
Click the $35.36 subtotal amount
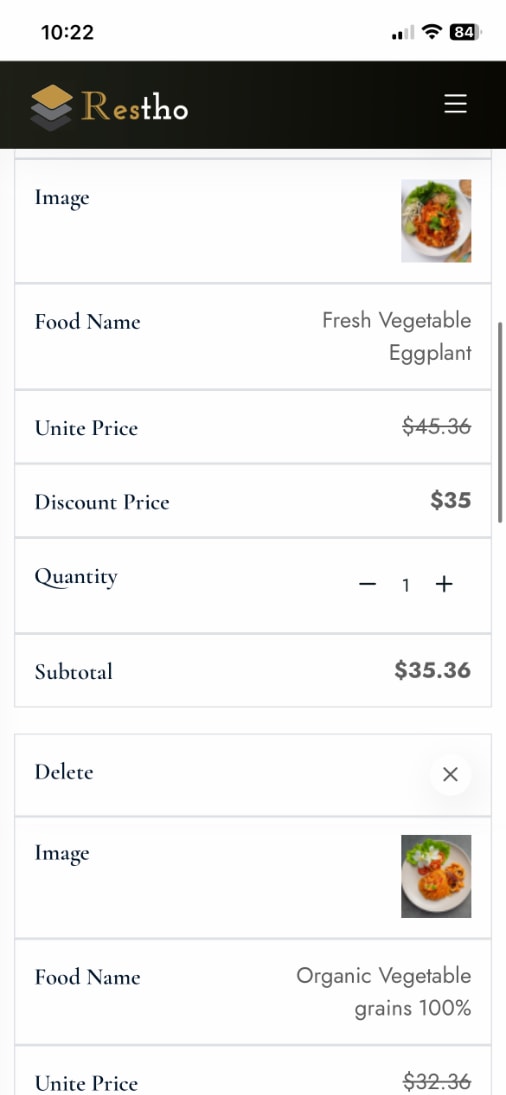click(x=433, y=670)
